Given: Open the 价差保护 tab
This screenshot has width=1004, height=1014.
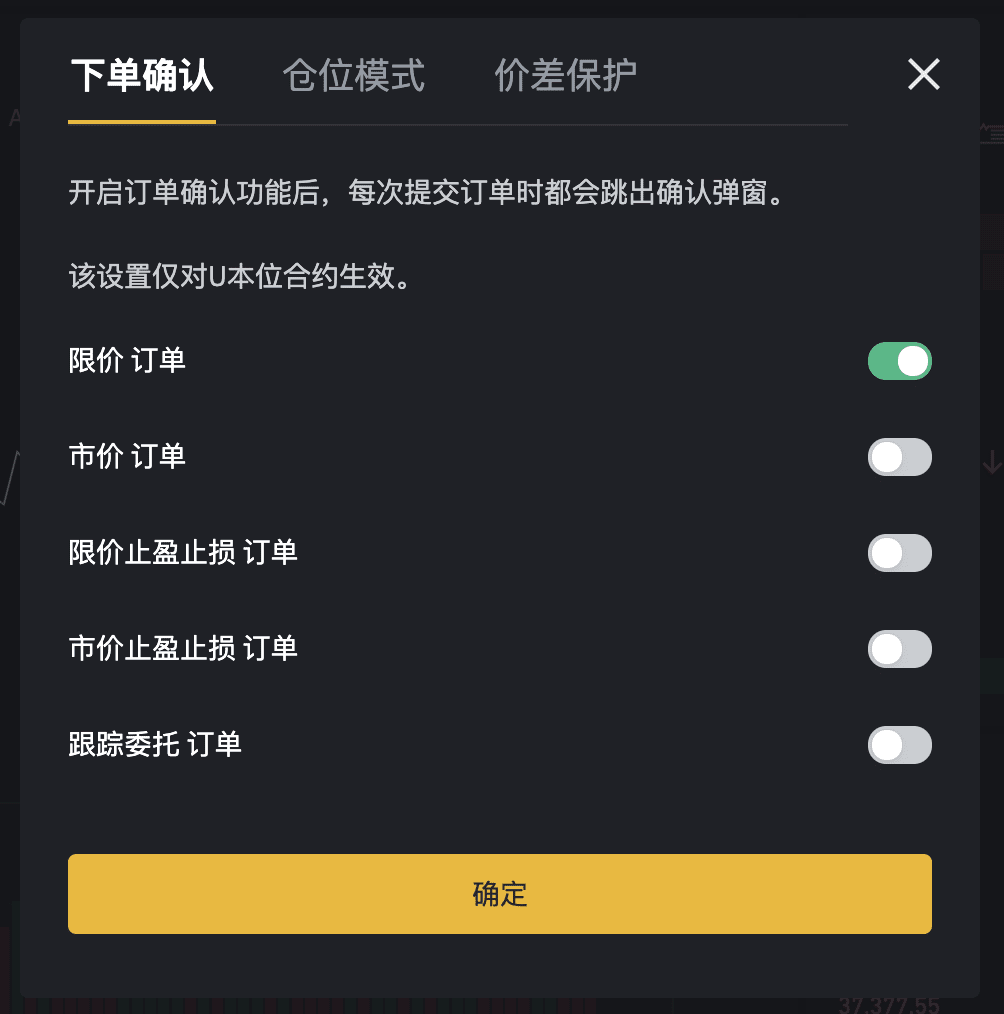Looking at the screenshot, I should point(566,75).
